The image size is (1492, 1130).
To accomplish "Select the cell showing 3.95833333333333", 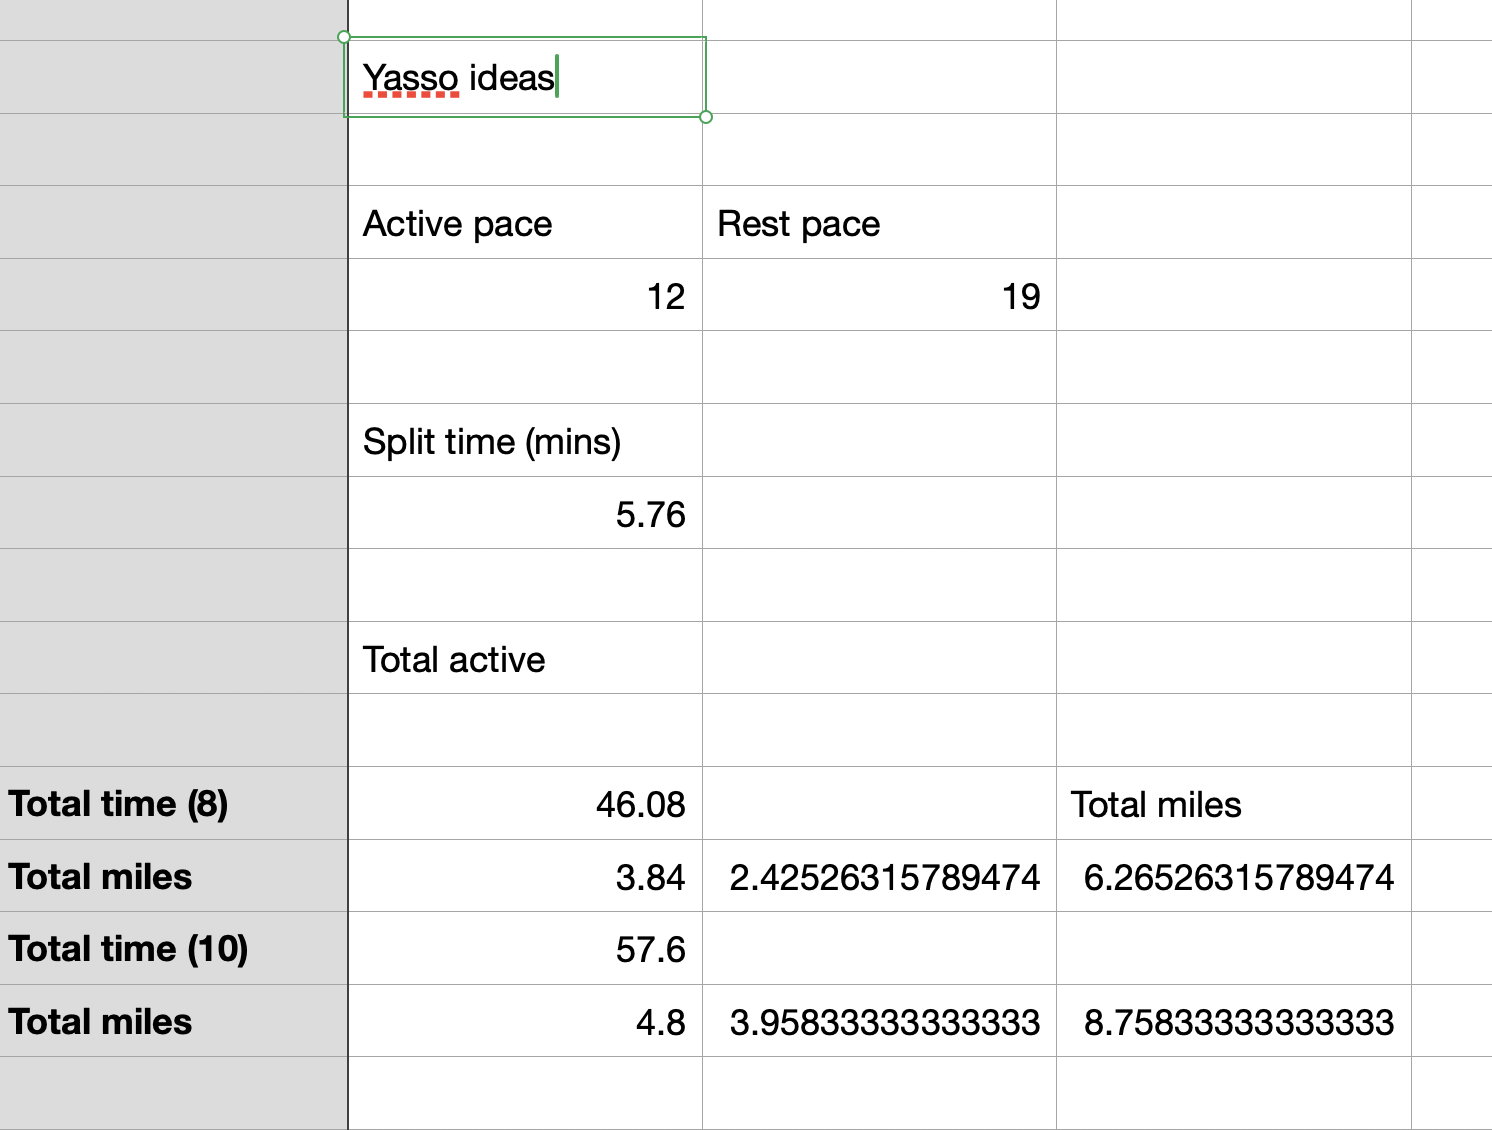I will point(879,1022).
